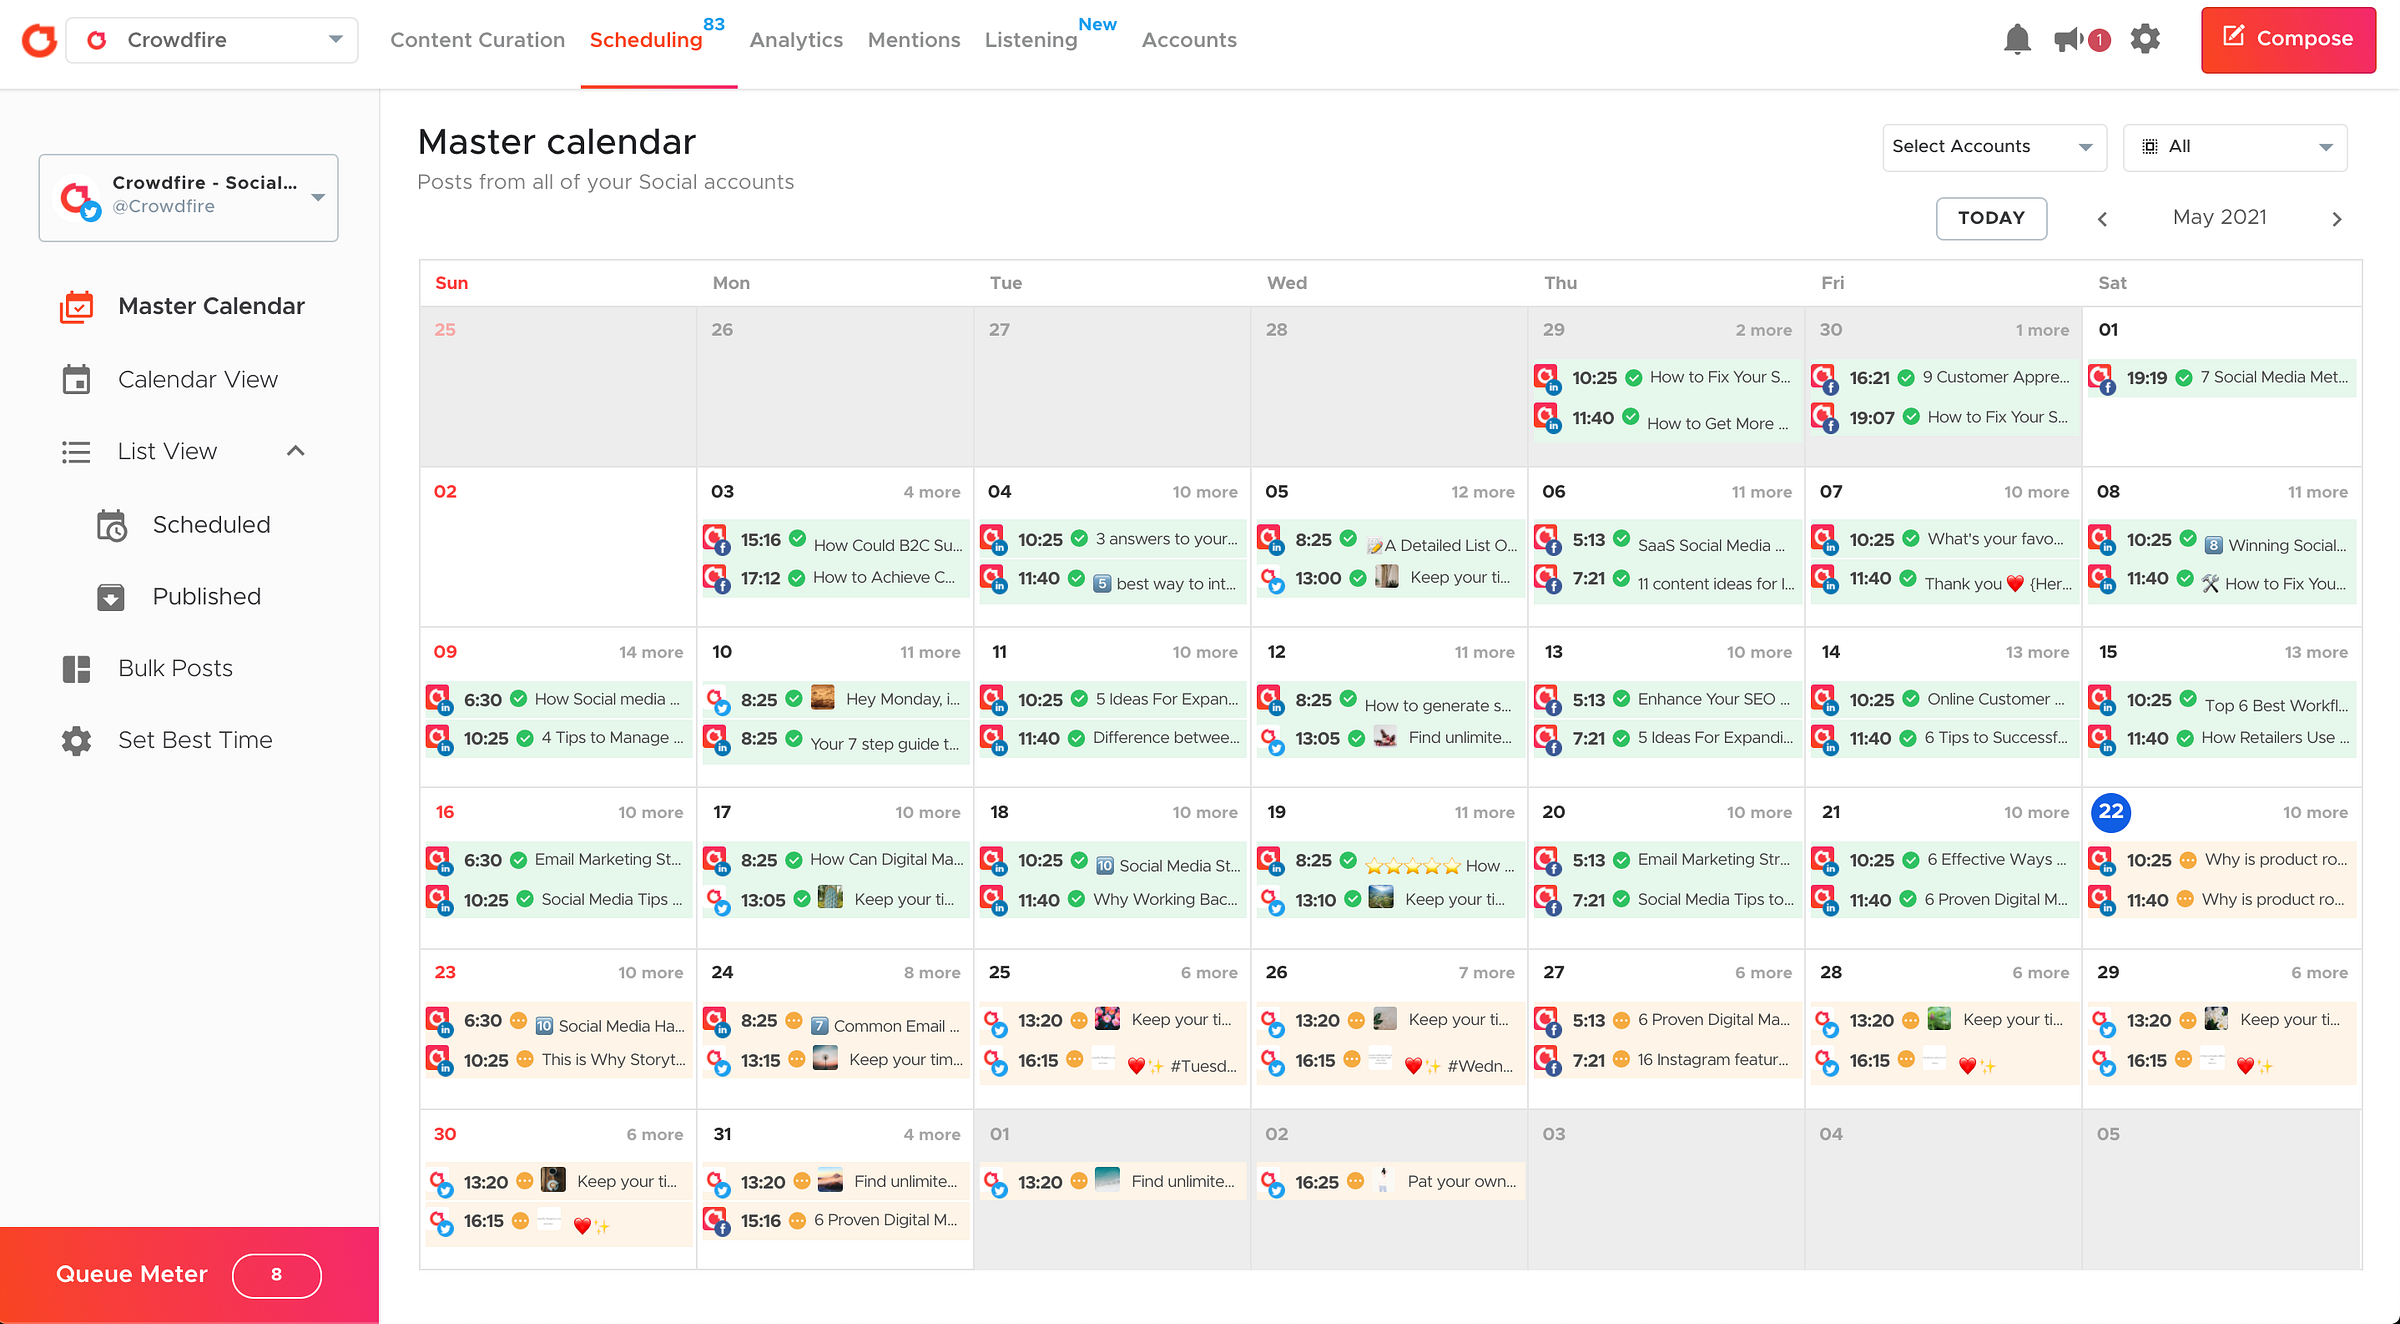Viewport: 2400px width, 1324px height.
Task: Open the Accounts tab
Action: coord(1189,40)
